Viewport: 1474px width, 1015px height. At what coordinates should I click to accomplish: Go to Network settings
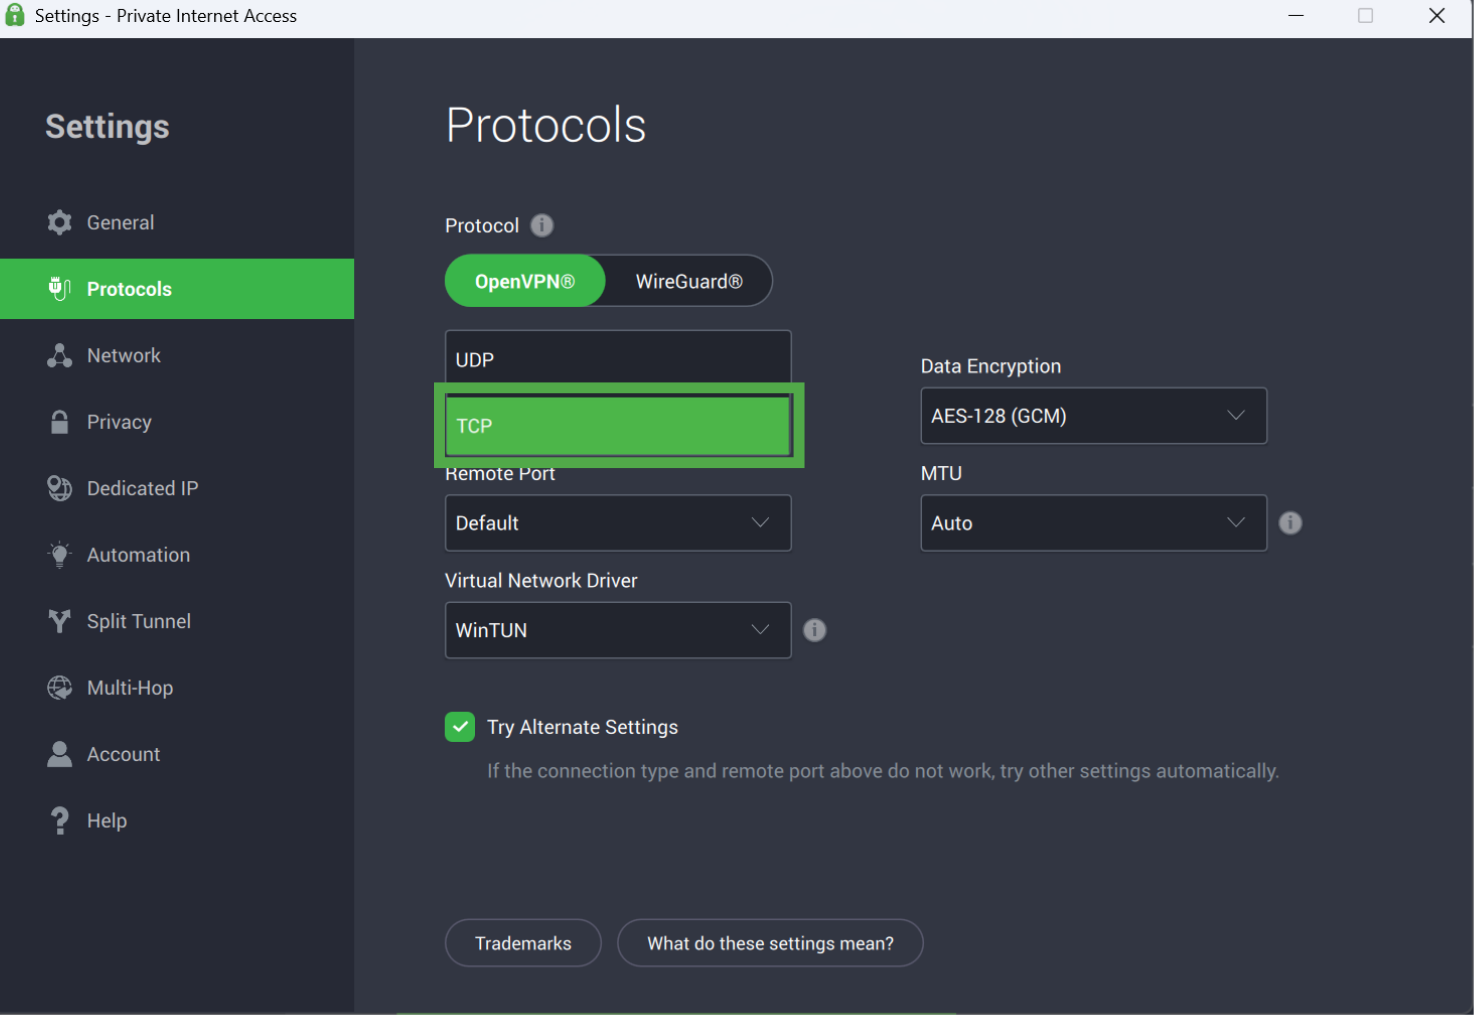tap(177, 355)
